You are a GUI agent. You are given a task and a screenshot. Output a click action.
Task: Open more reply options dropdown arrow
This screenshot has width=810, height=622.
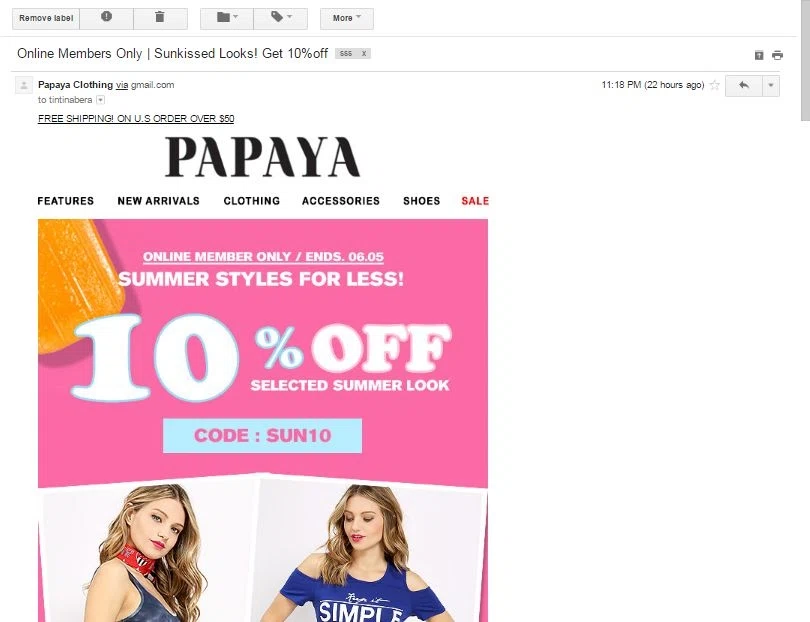771,86
